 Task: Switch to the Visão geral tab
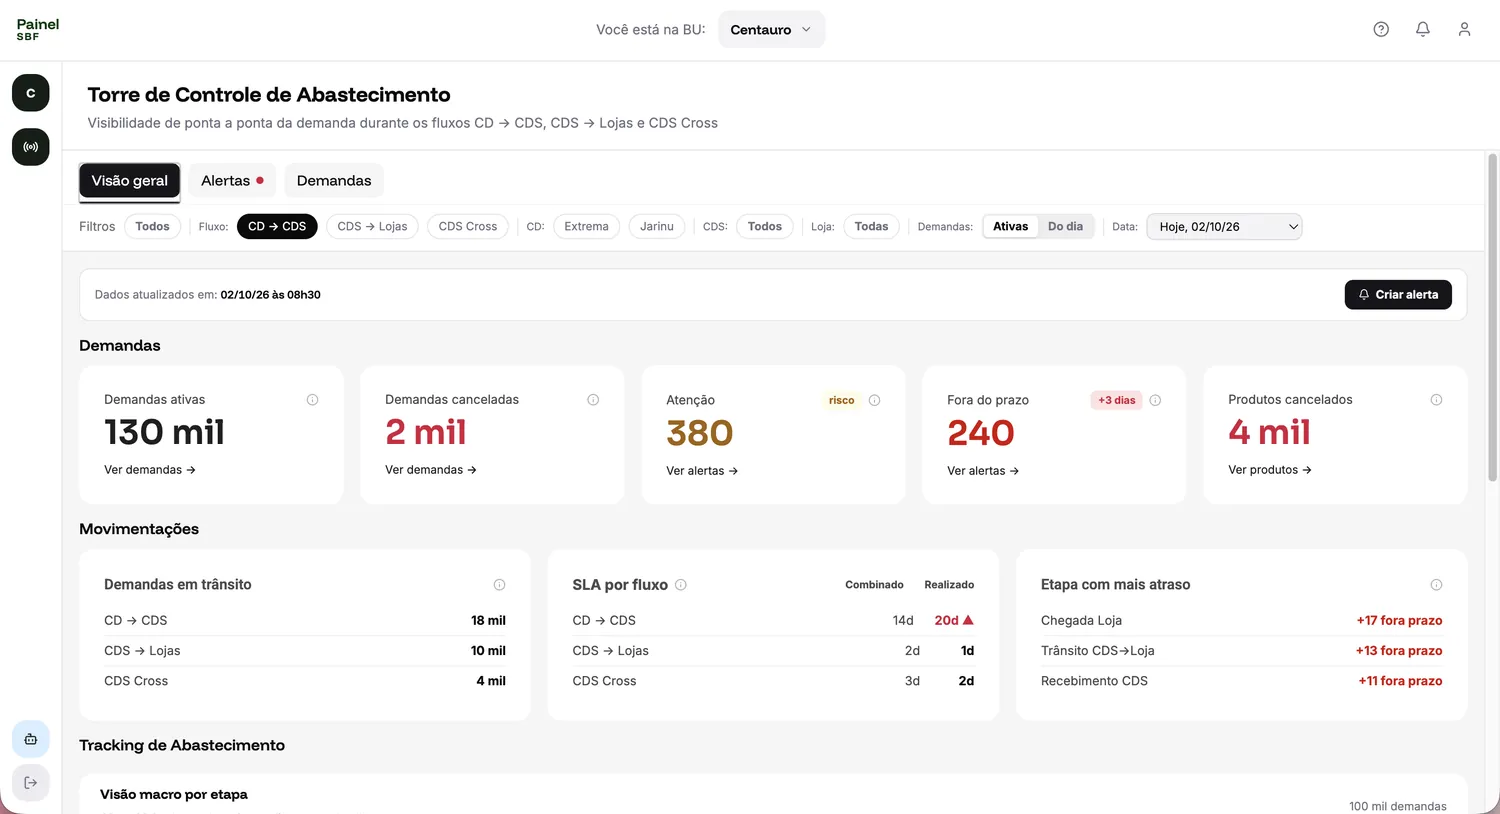(130, 181)
